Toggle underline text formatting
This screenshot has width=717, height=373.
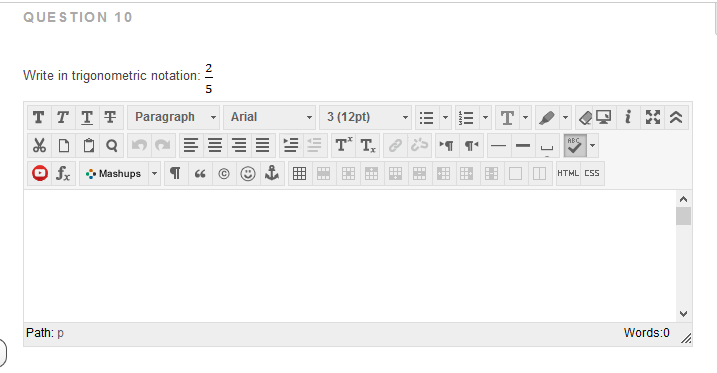click(87, 117)
